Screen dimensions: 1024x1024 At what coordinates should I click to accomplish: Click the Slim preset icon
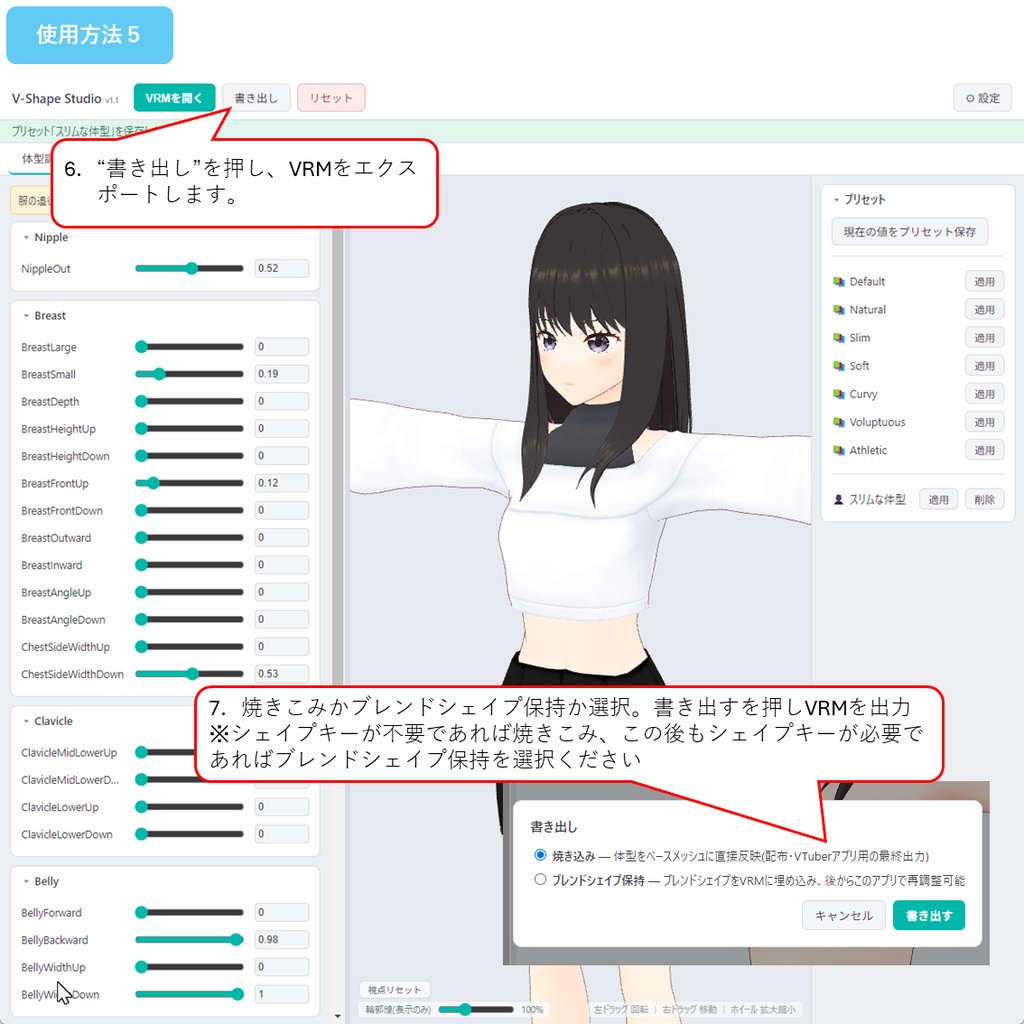tap(839, 338)
